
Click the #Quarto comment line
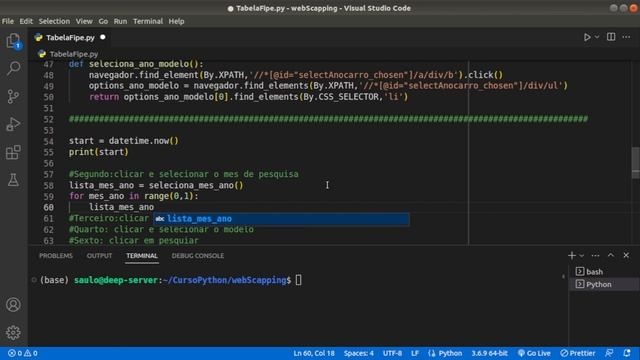click(161, 229)
